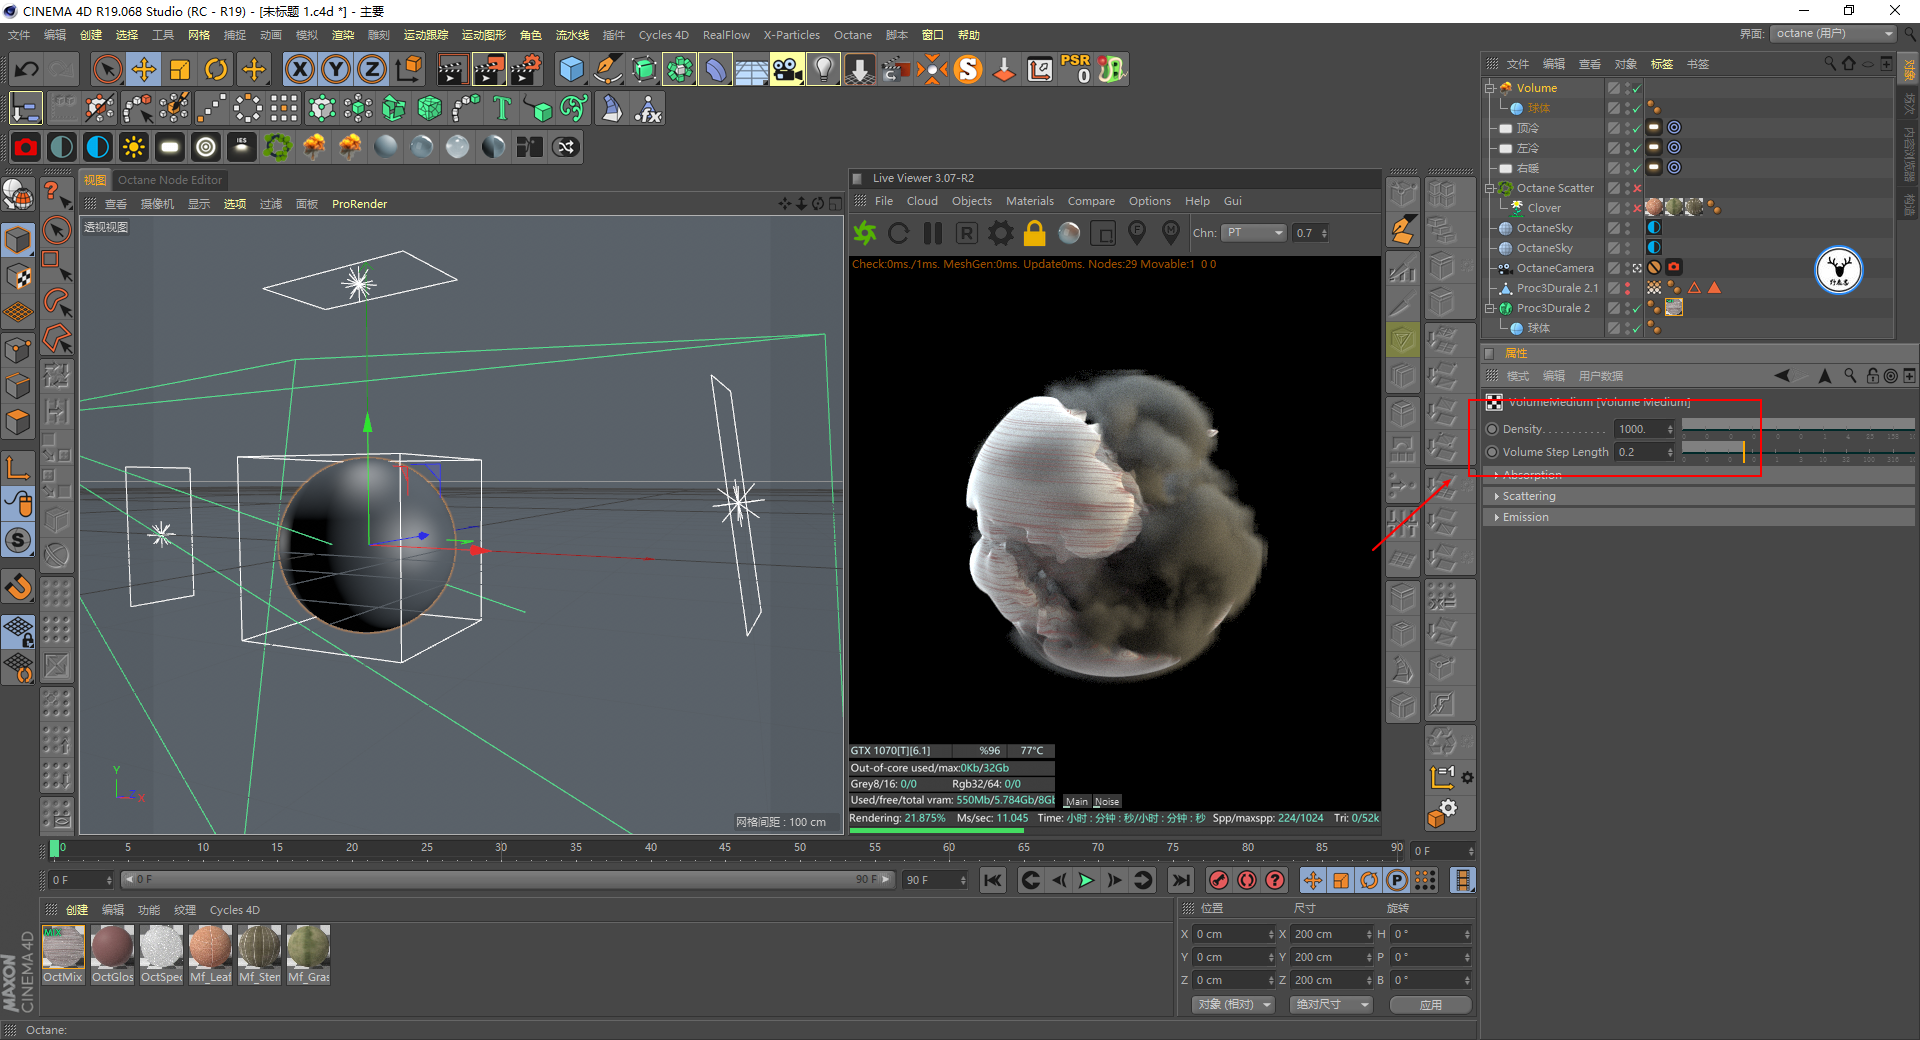Click the Octane Live Viewer red camera icon
Image resolution: width=1920 pixels, height=1040 pixels.
point(26,148)
